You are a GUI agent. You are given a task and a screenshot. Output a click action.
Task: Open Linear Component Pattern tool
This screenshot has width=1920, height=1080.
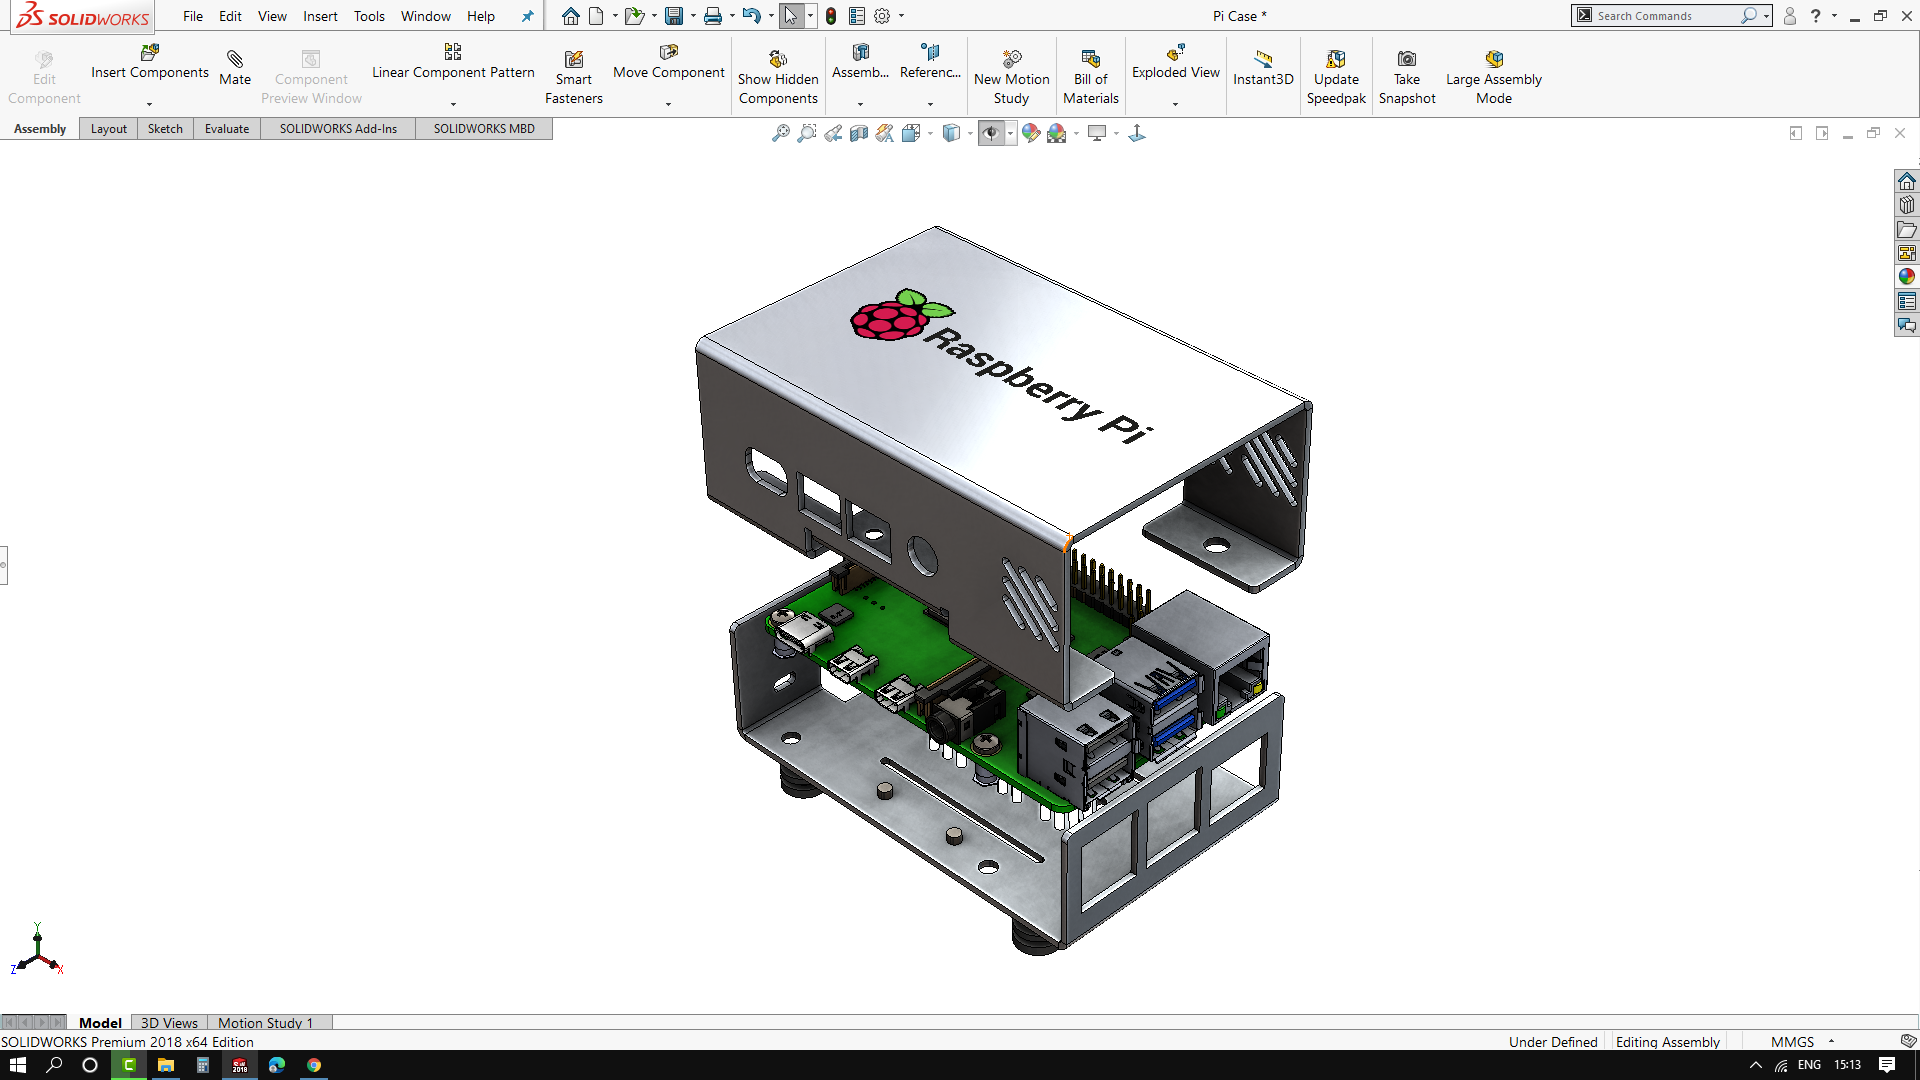[x=453, y=62]
